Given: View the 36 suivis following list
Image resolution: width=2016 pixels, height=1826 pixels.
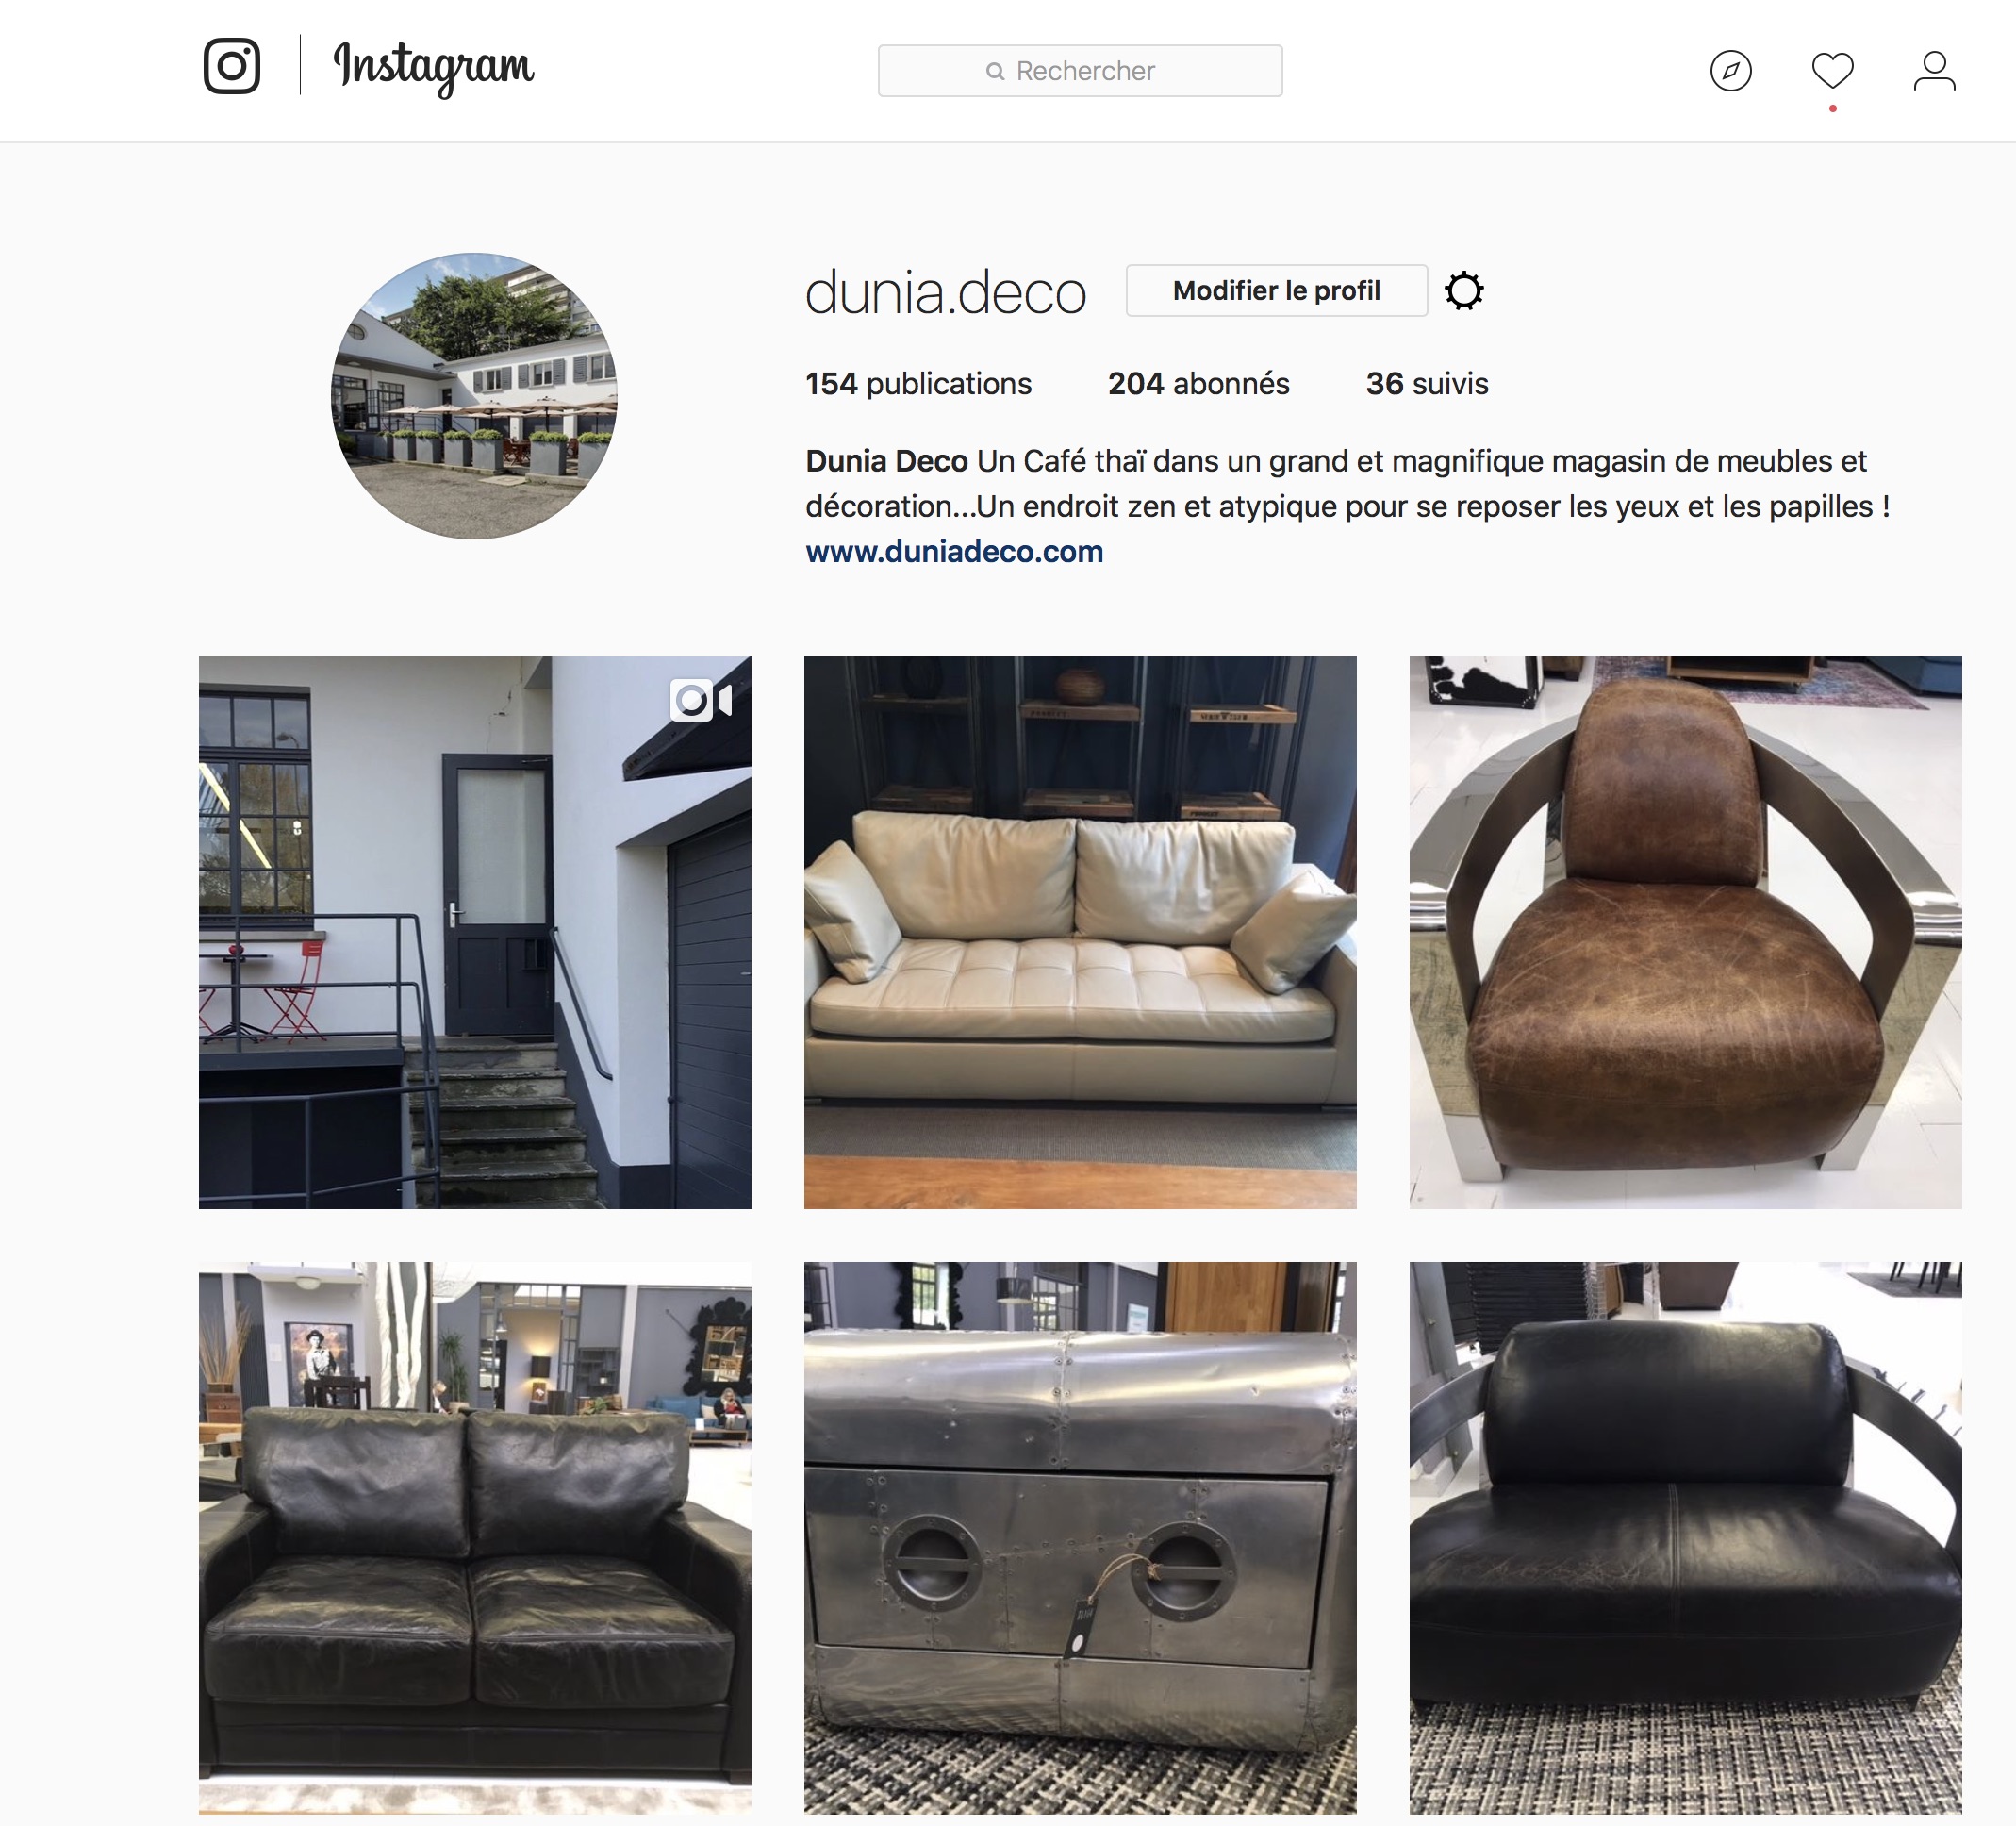Looking at the screenshot, I should [1427, 384].
